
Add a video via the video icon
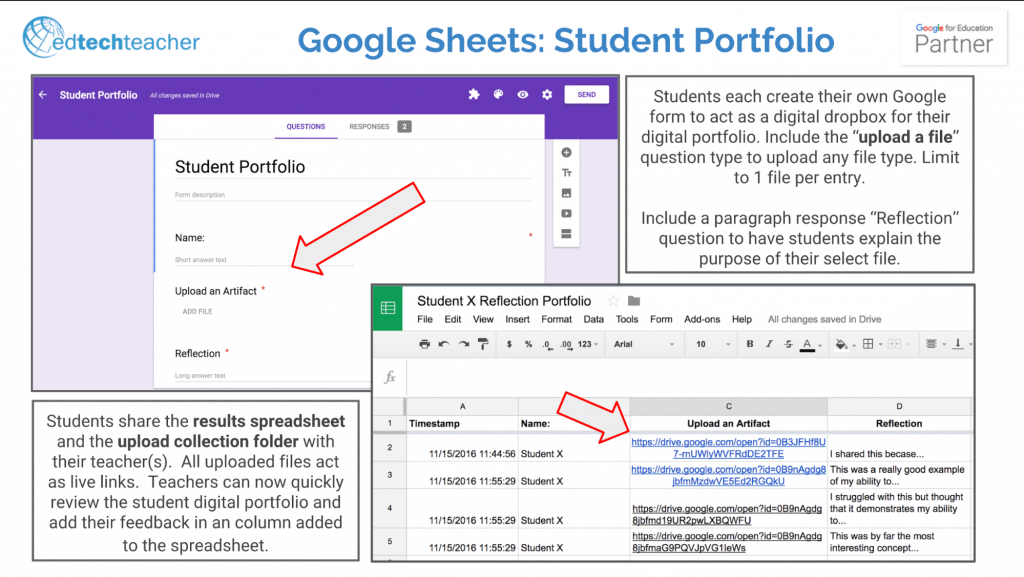coord(566,213)
